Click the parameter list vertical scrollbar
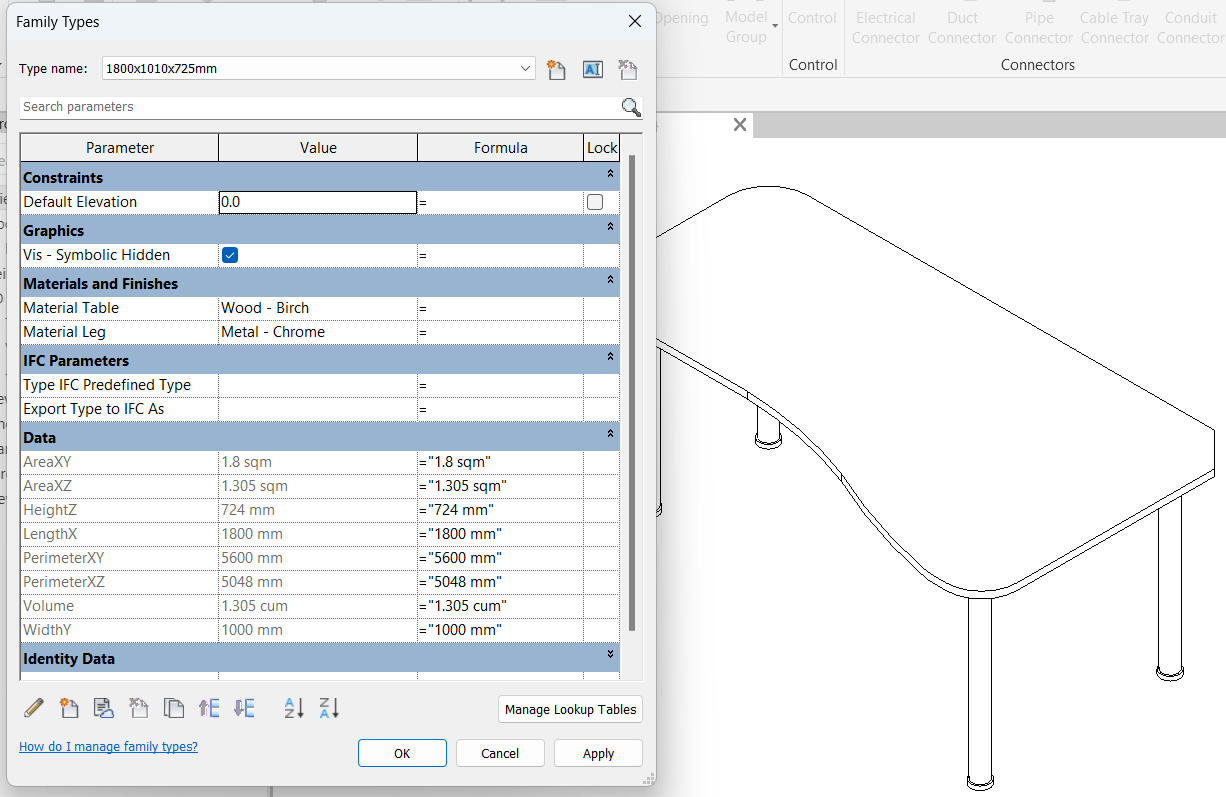 pos(631,390)
